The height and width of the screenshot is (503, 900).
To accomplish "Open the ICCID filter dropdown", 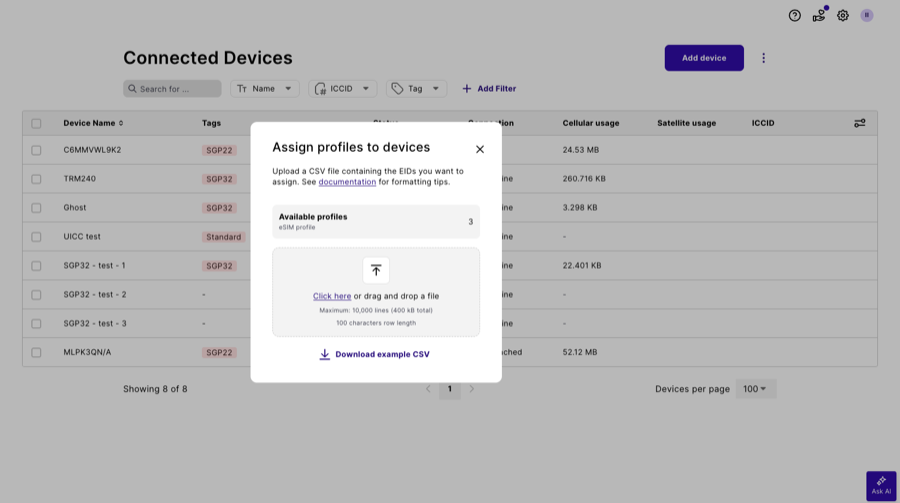I will pyautogui.click(x=343, y=88).
